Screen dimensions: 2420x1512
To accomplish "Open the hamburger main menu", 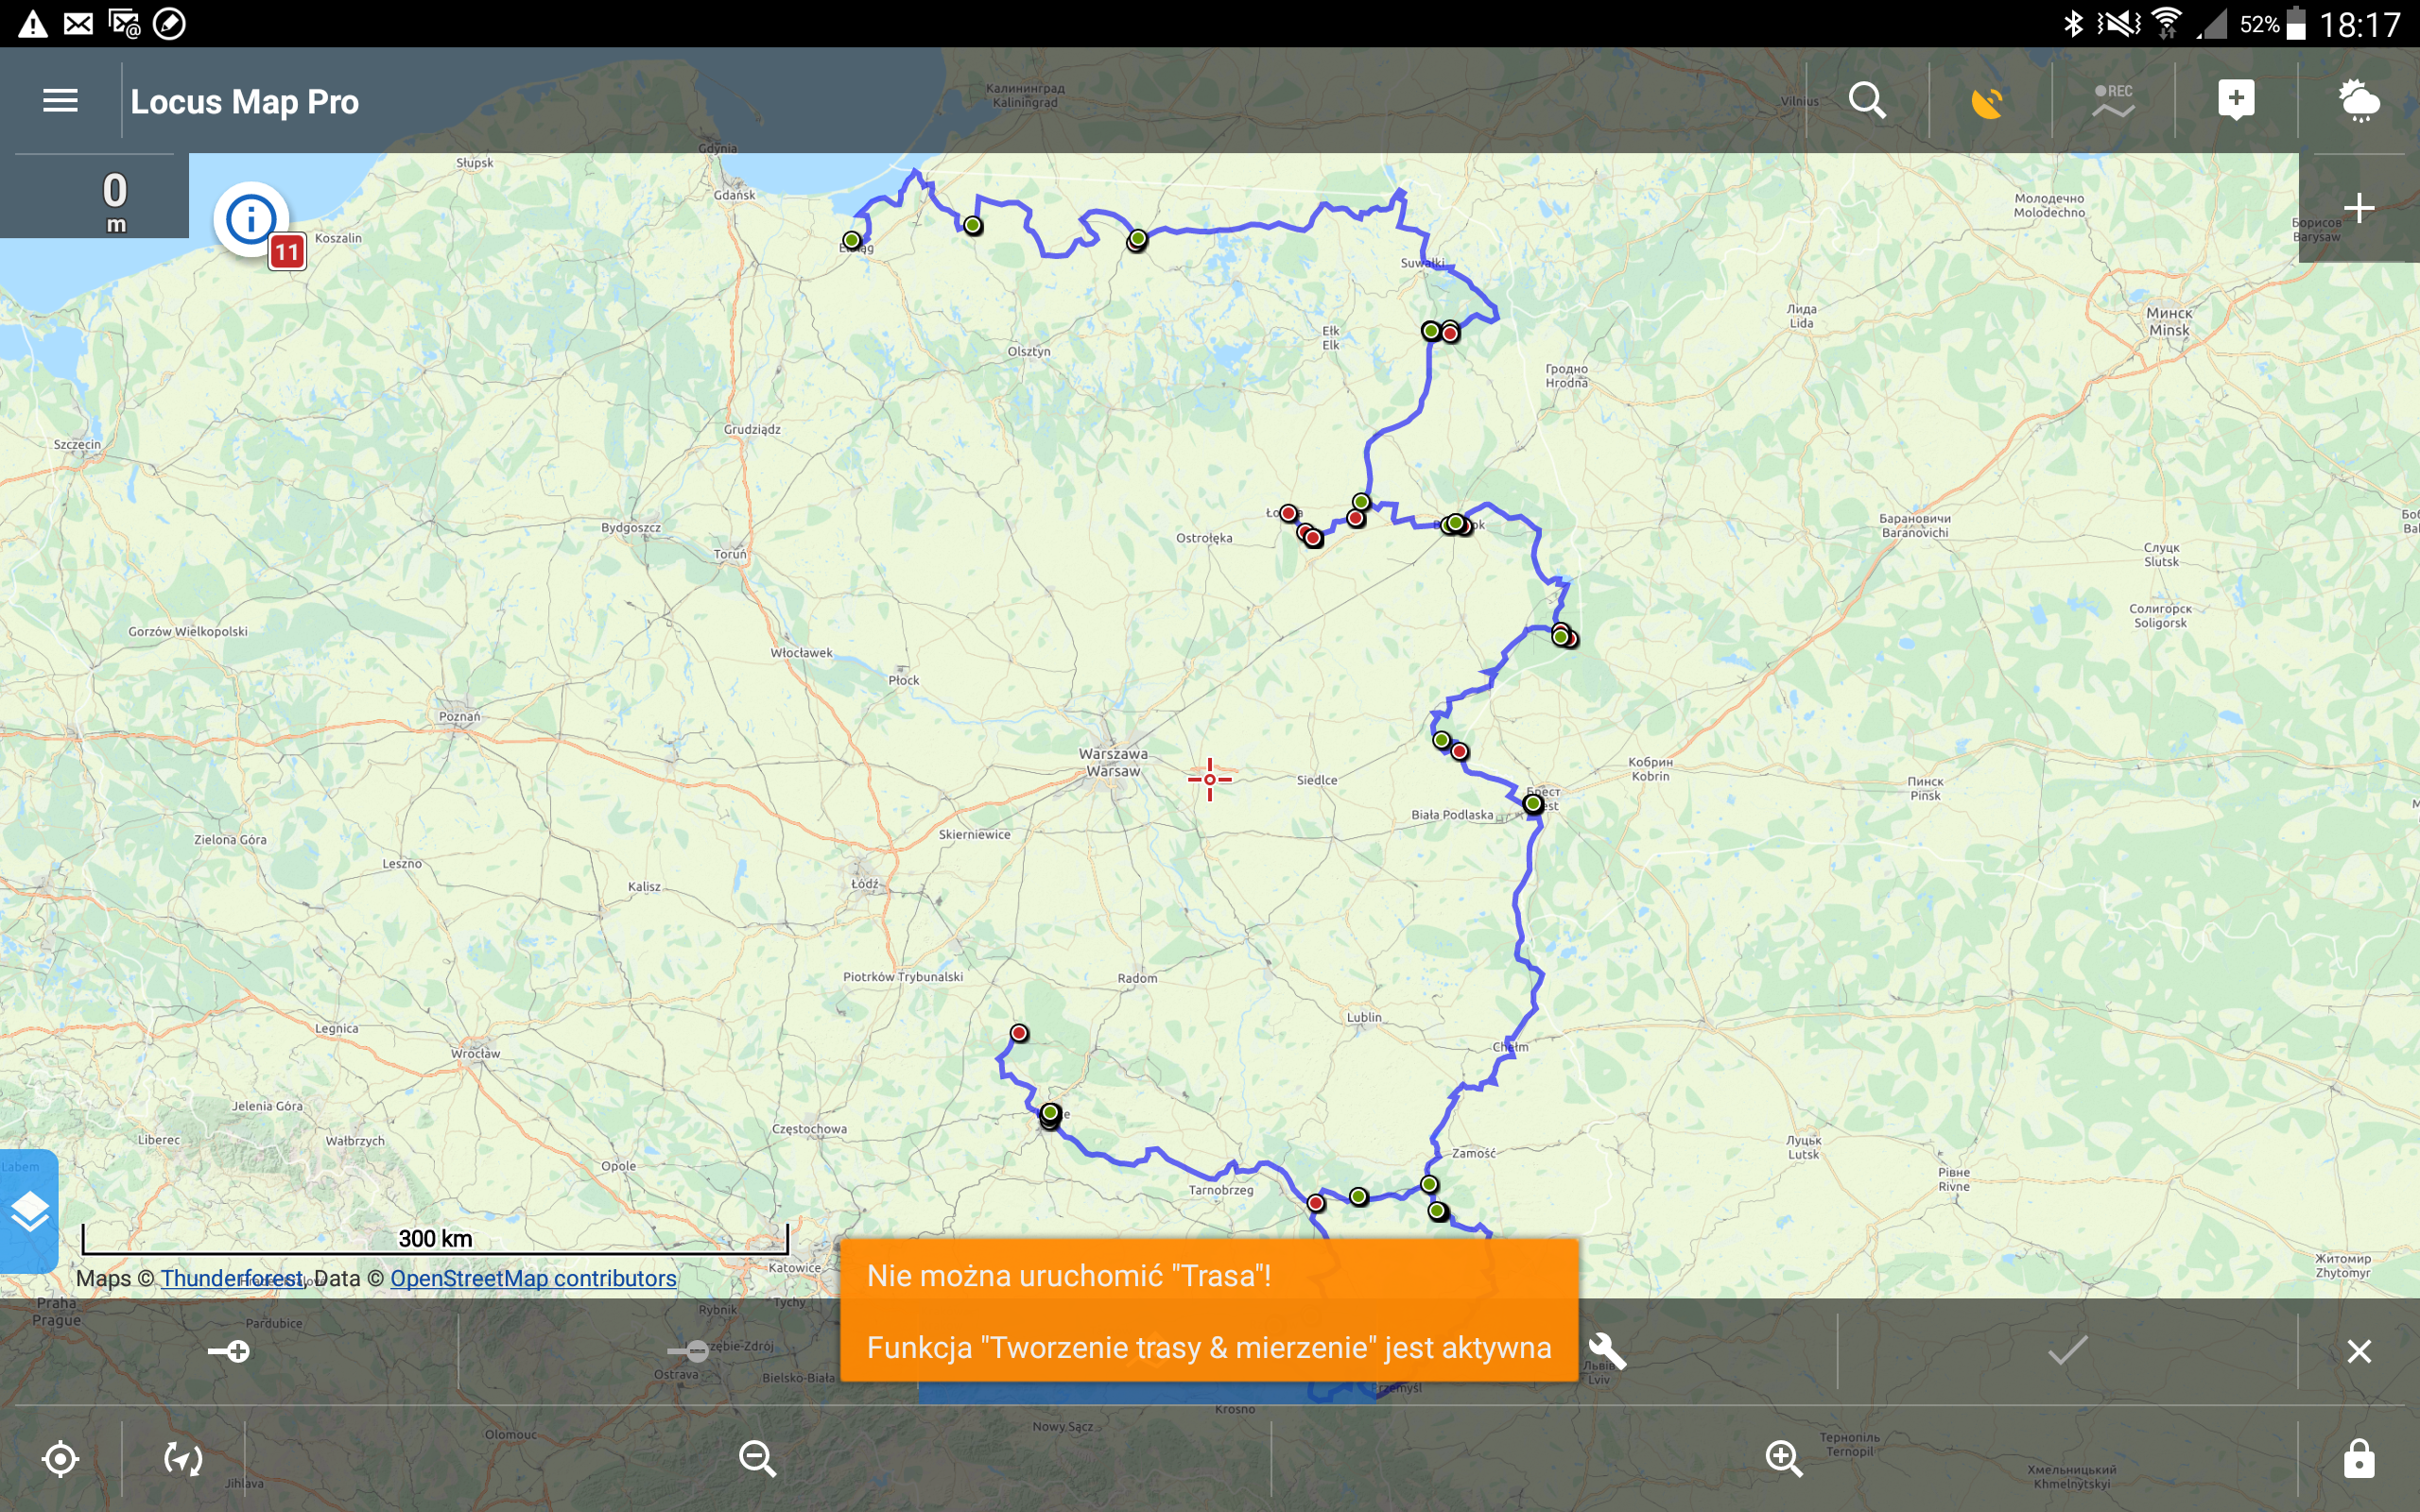I will point(60,101).
